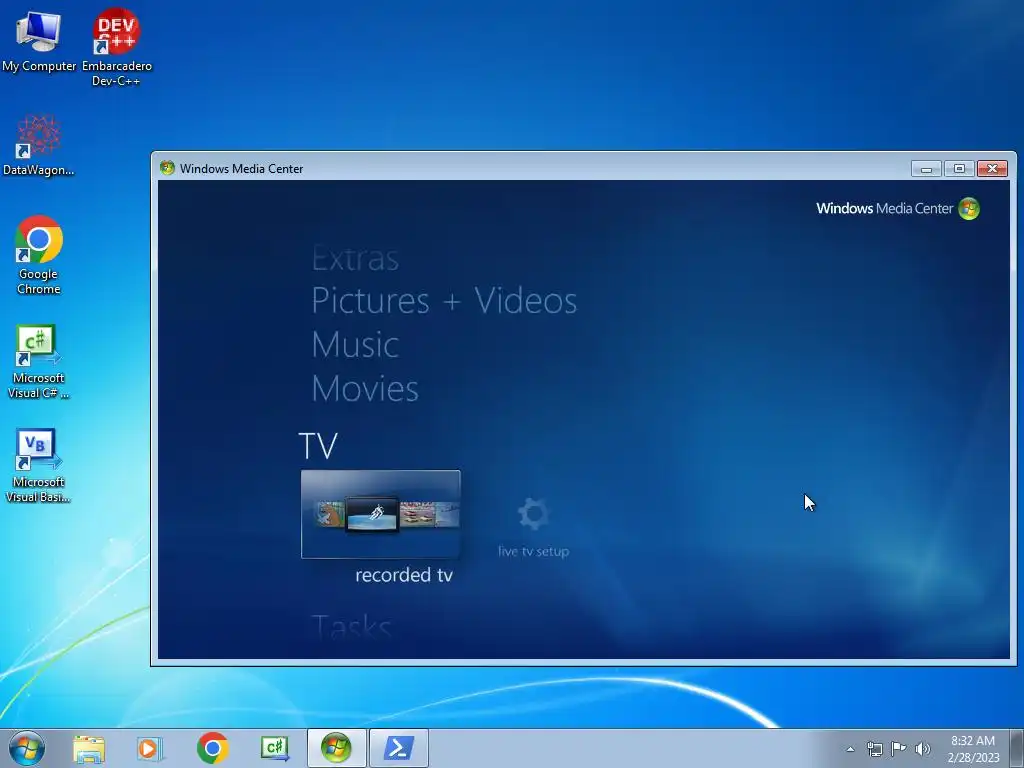This screenshot has width=1024, height=768.
Task: Click the live tv setup label
Action: click(x=534, y=551)
